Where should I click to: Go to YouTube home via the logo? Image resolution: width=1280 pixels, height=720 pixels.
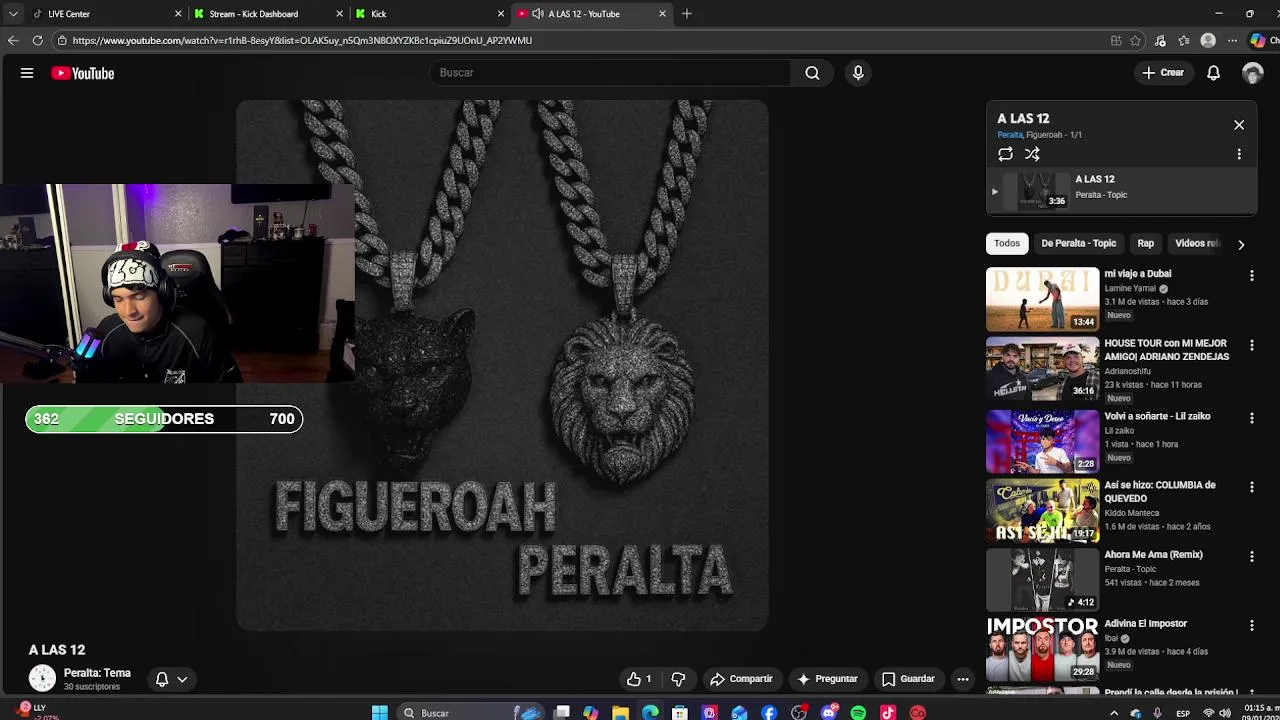point(83,73)
